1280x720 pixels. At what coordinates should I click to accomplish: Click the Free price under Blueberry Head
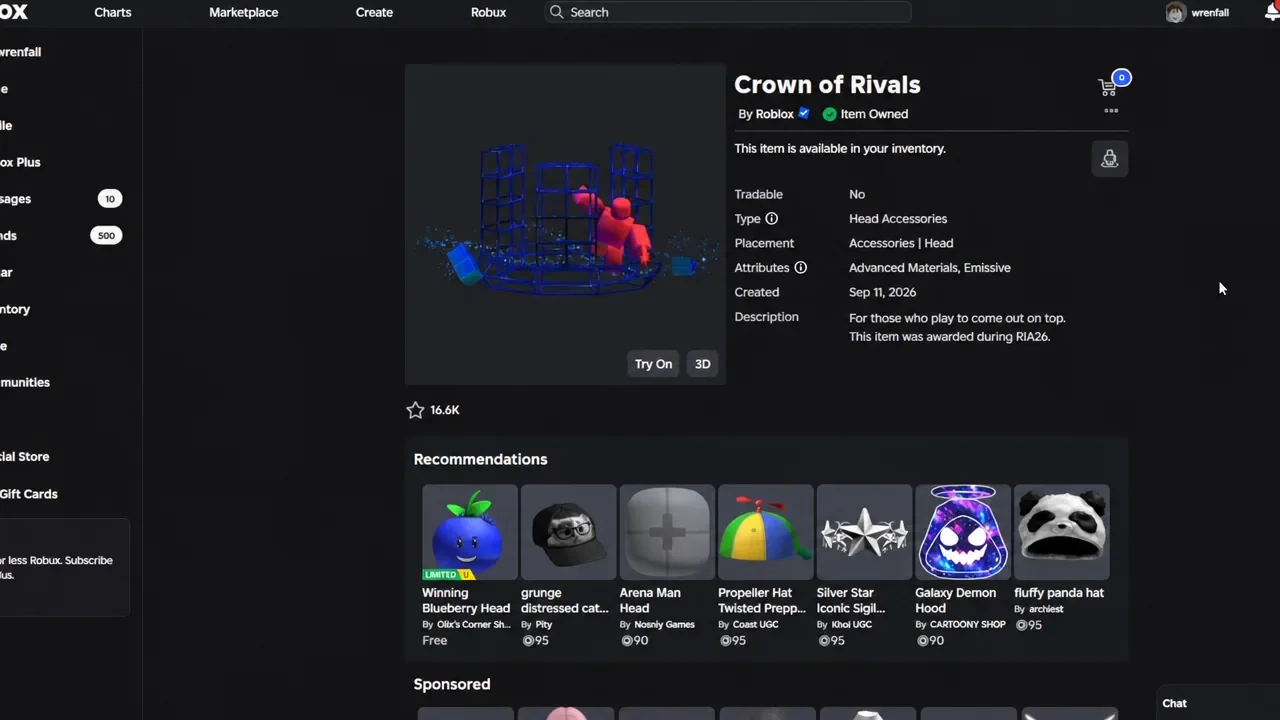pos(435,640)
